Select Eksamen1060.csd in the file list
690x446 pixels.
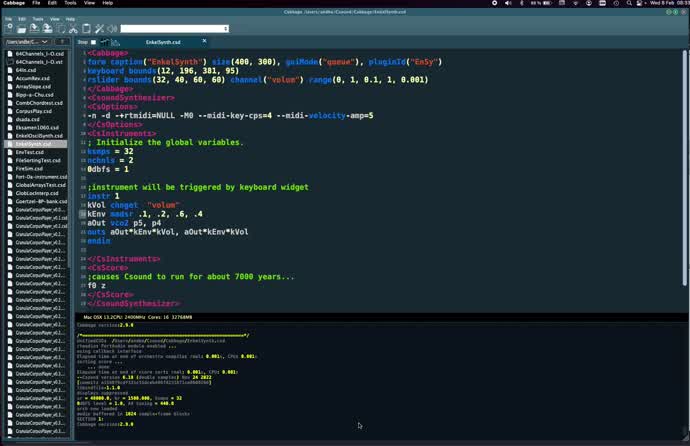[x=36, y=128]
